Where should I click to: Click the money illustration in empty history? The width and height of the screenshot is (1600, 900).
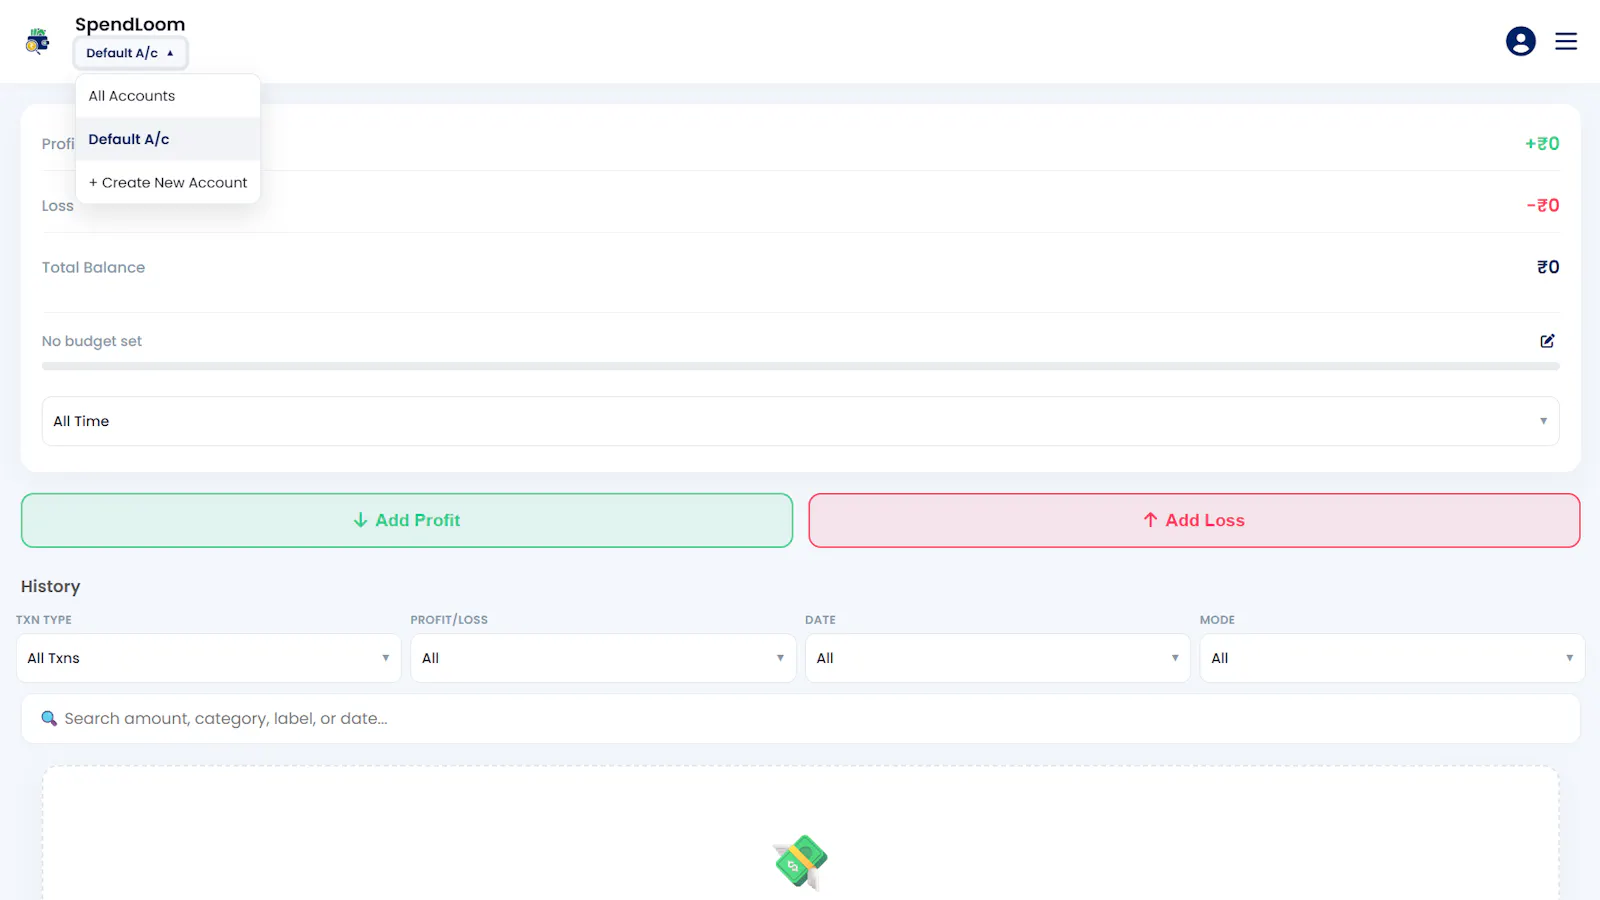pos(800,861)
